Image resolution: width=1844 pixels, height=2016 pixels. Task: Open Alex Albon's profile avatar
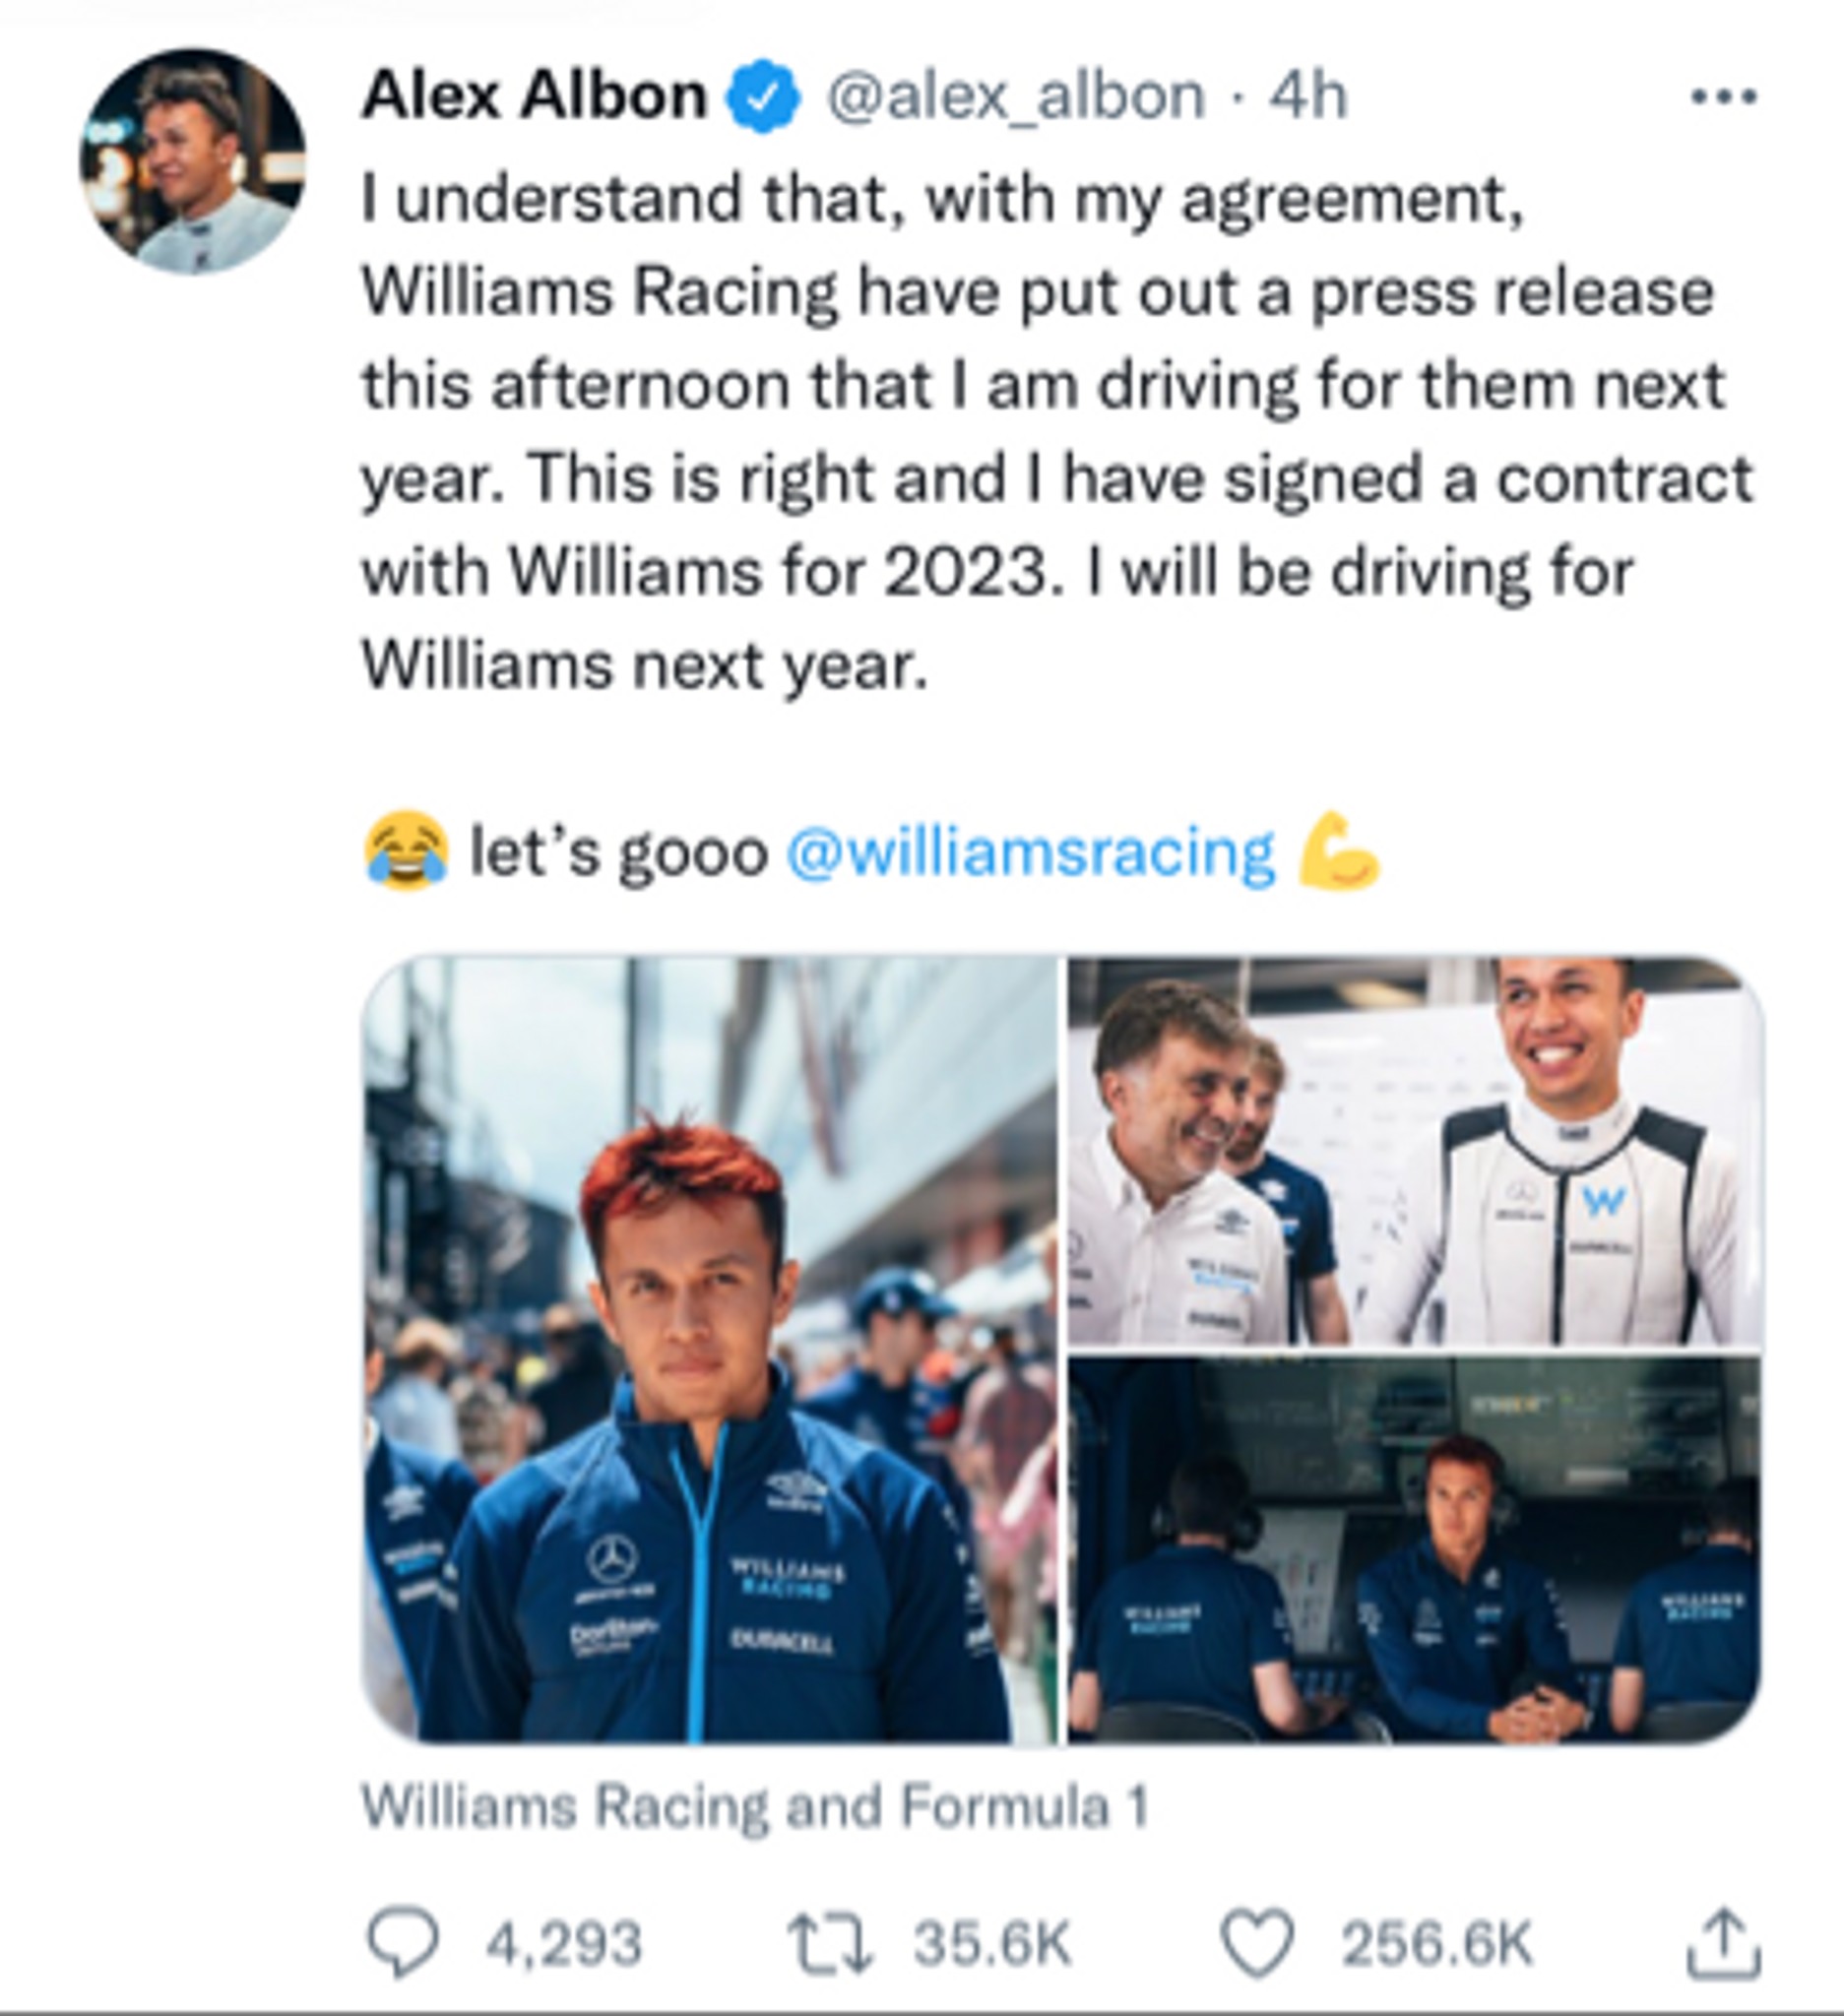(x=192, y=160)
